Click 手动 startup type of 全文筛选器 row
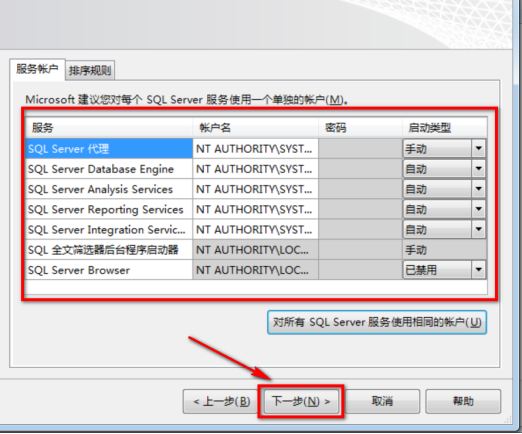This screenshot has width=522, height=434. click(445, 250)
